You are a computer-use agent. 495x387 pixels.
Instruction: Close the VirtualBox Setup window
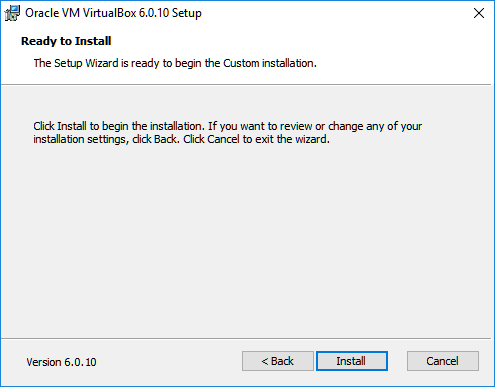(x=479, y=13)
